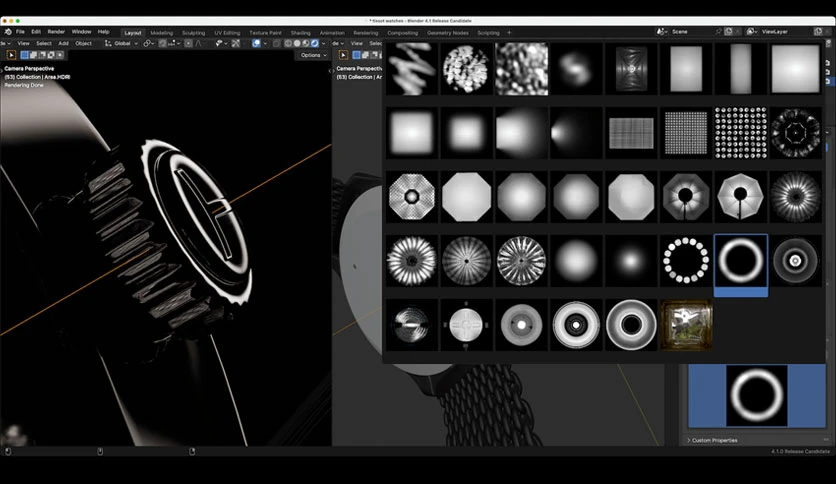
Task: Open the Render menu
Action: point(56,32)
